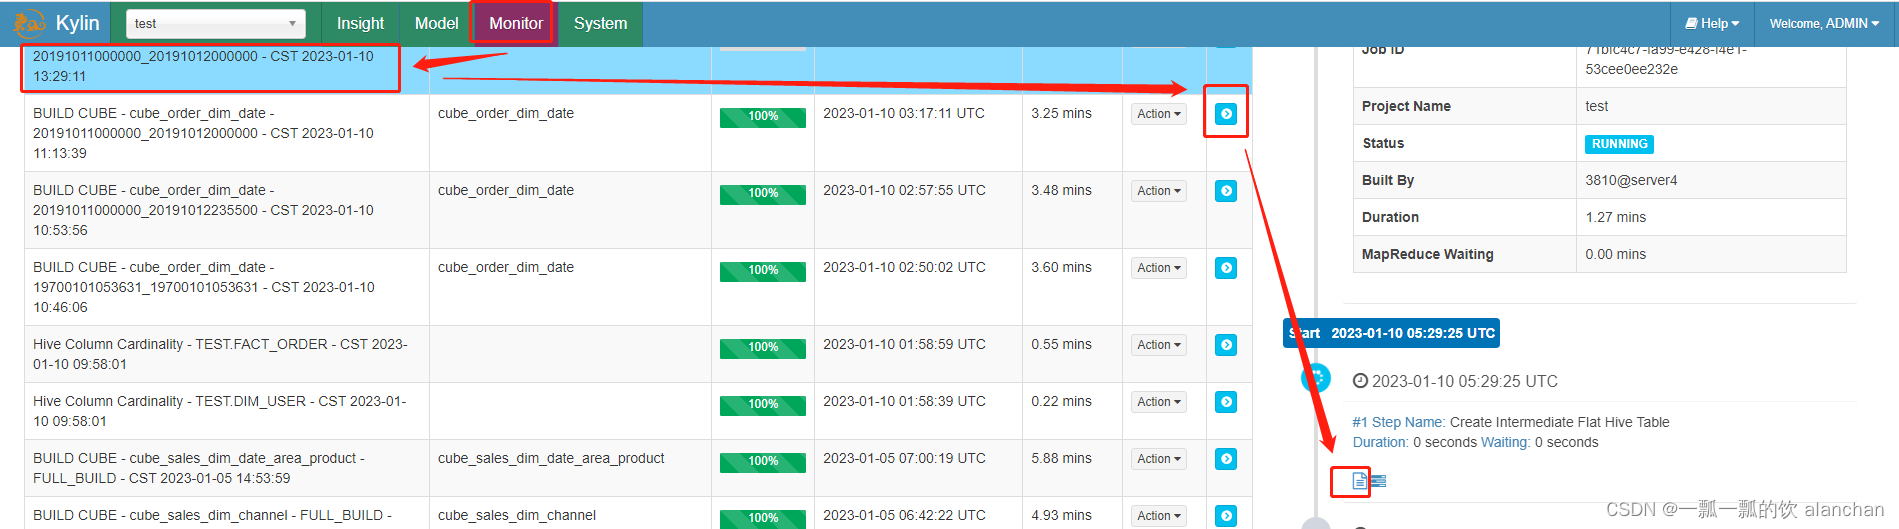Click cube_sales_dim_date_area_product in cube column
The image size is (1899, 529).
551,458
